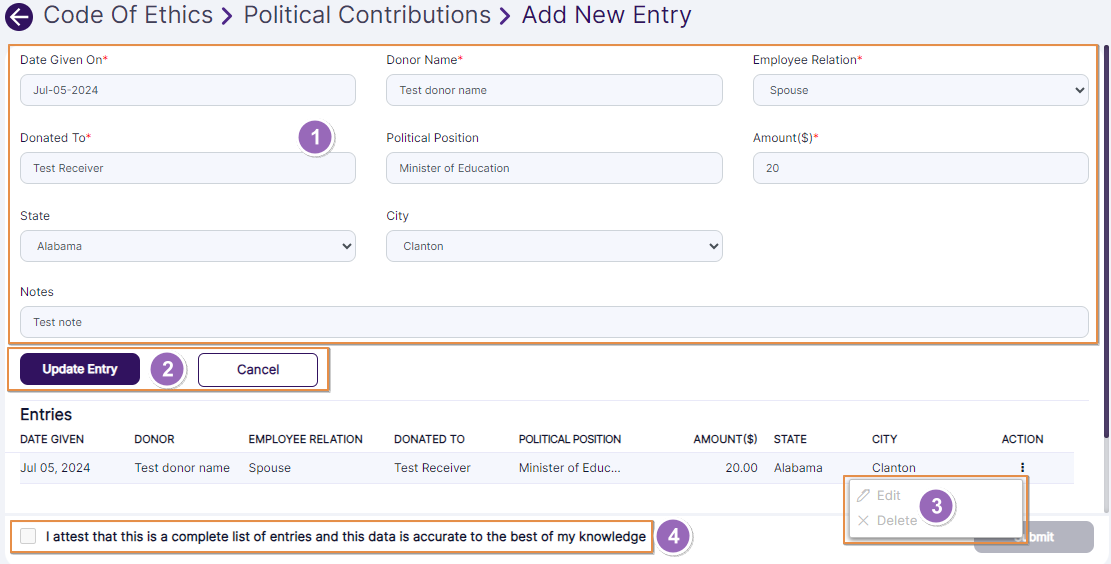
Task: Open the City dropdown
Action: pos(554,246)
